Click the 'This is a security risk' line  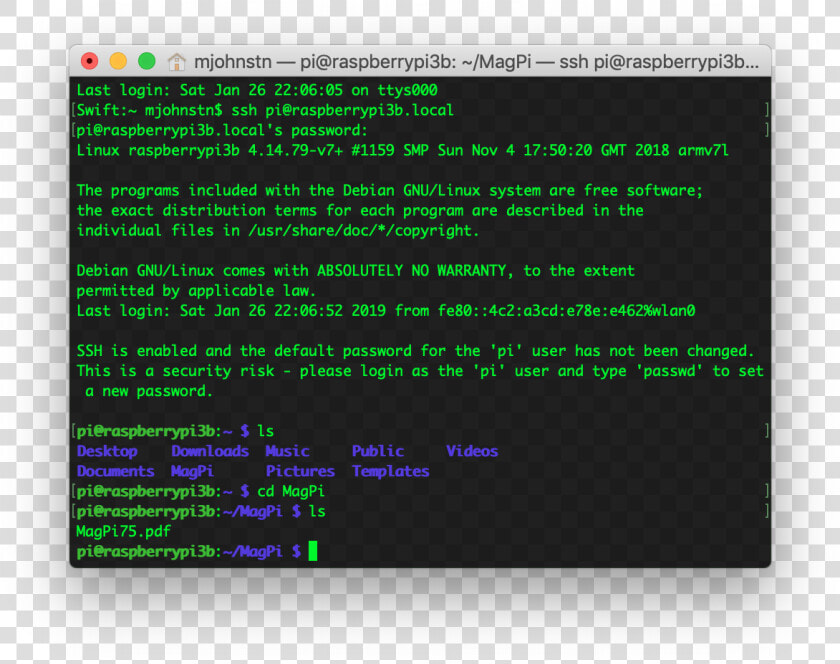[x=420, y=371]
